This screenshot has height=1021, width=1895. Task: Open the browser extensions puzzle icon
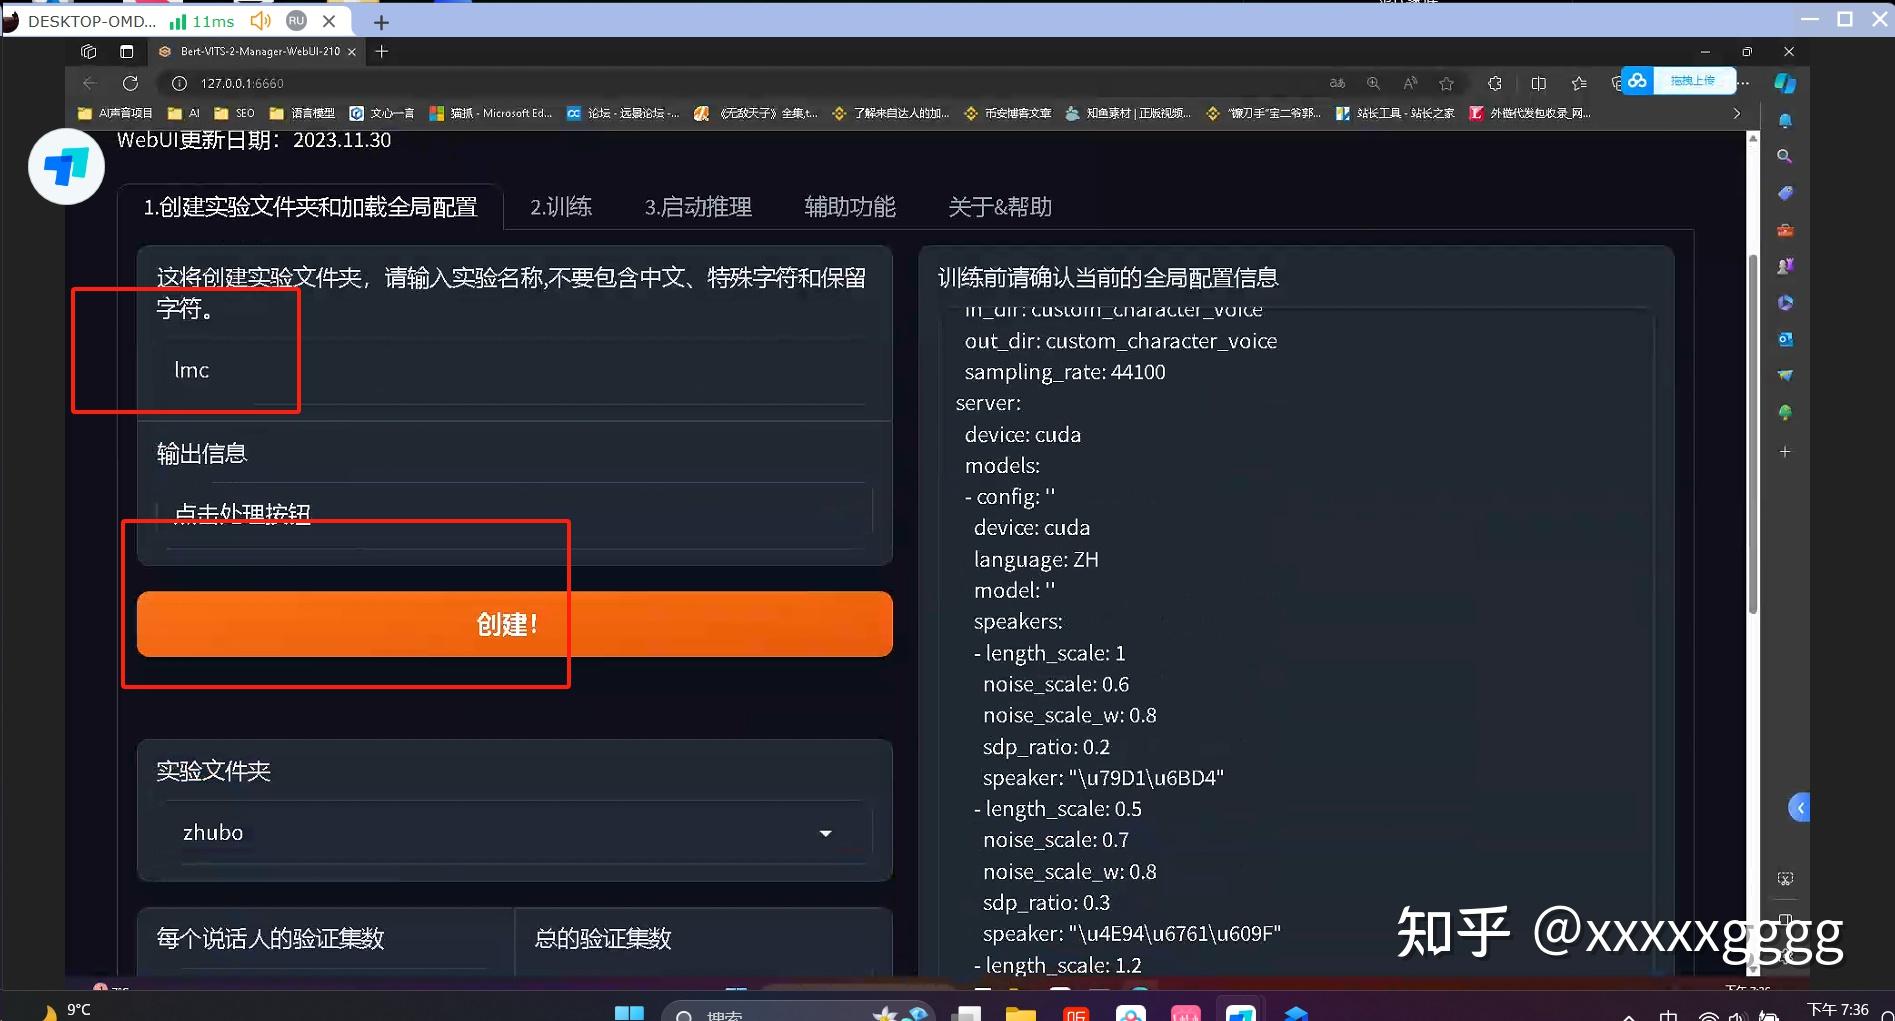[x=1493, y=83]
